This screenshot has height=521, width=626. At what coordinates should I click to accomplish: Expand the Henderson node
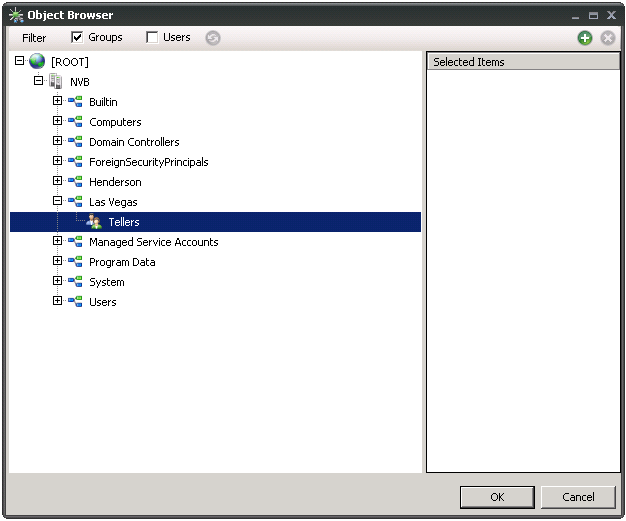click(57, 180)
